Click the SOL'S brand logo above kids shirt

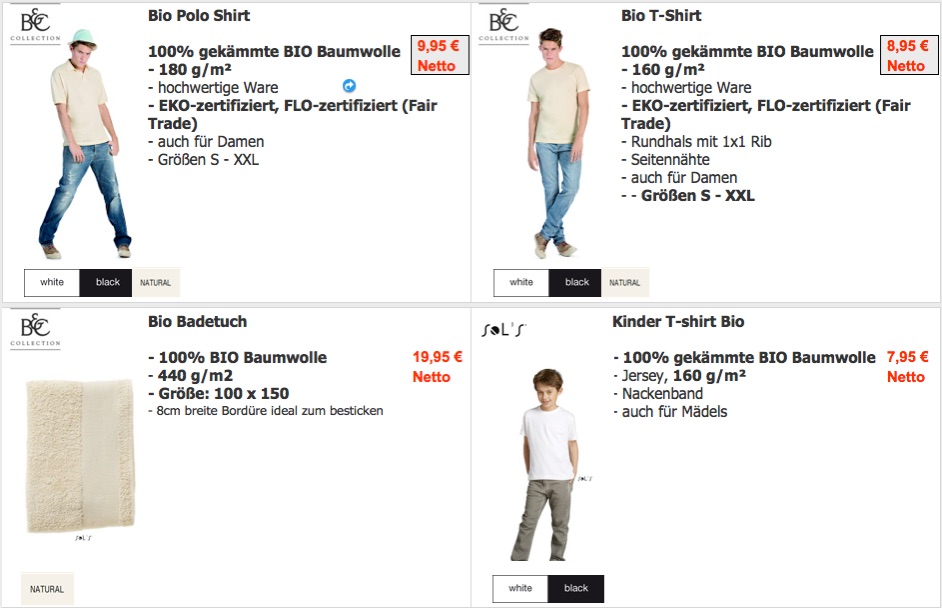pos(504,329)
